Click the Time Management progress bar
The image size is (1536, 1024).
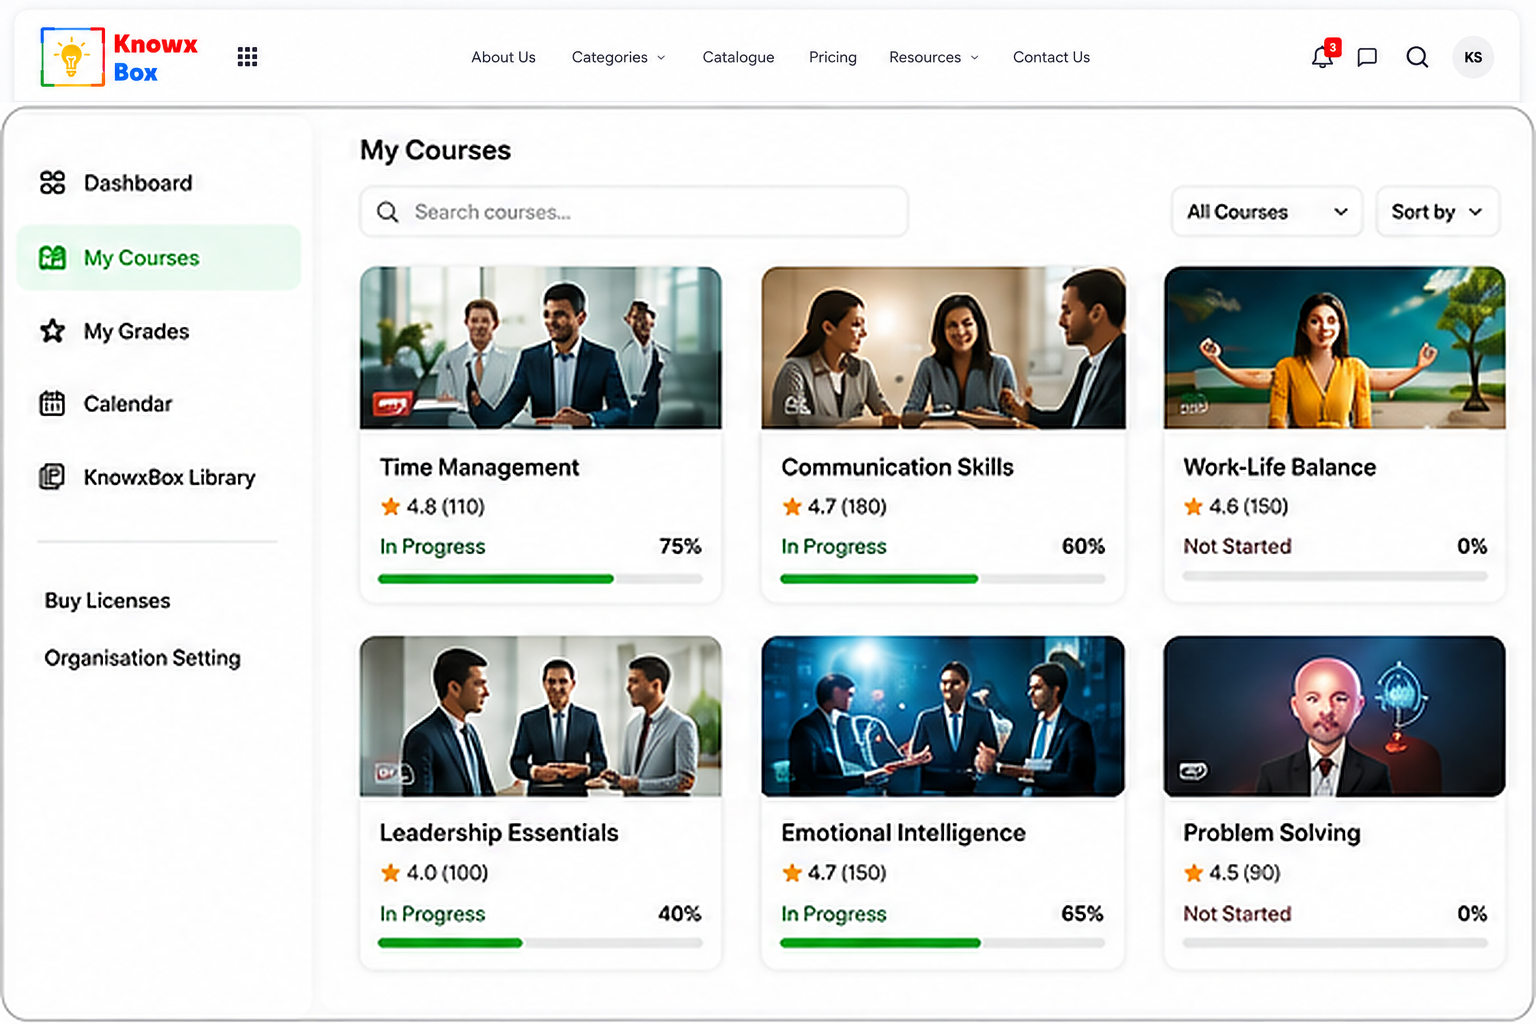click(540, 579)
